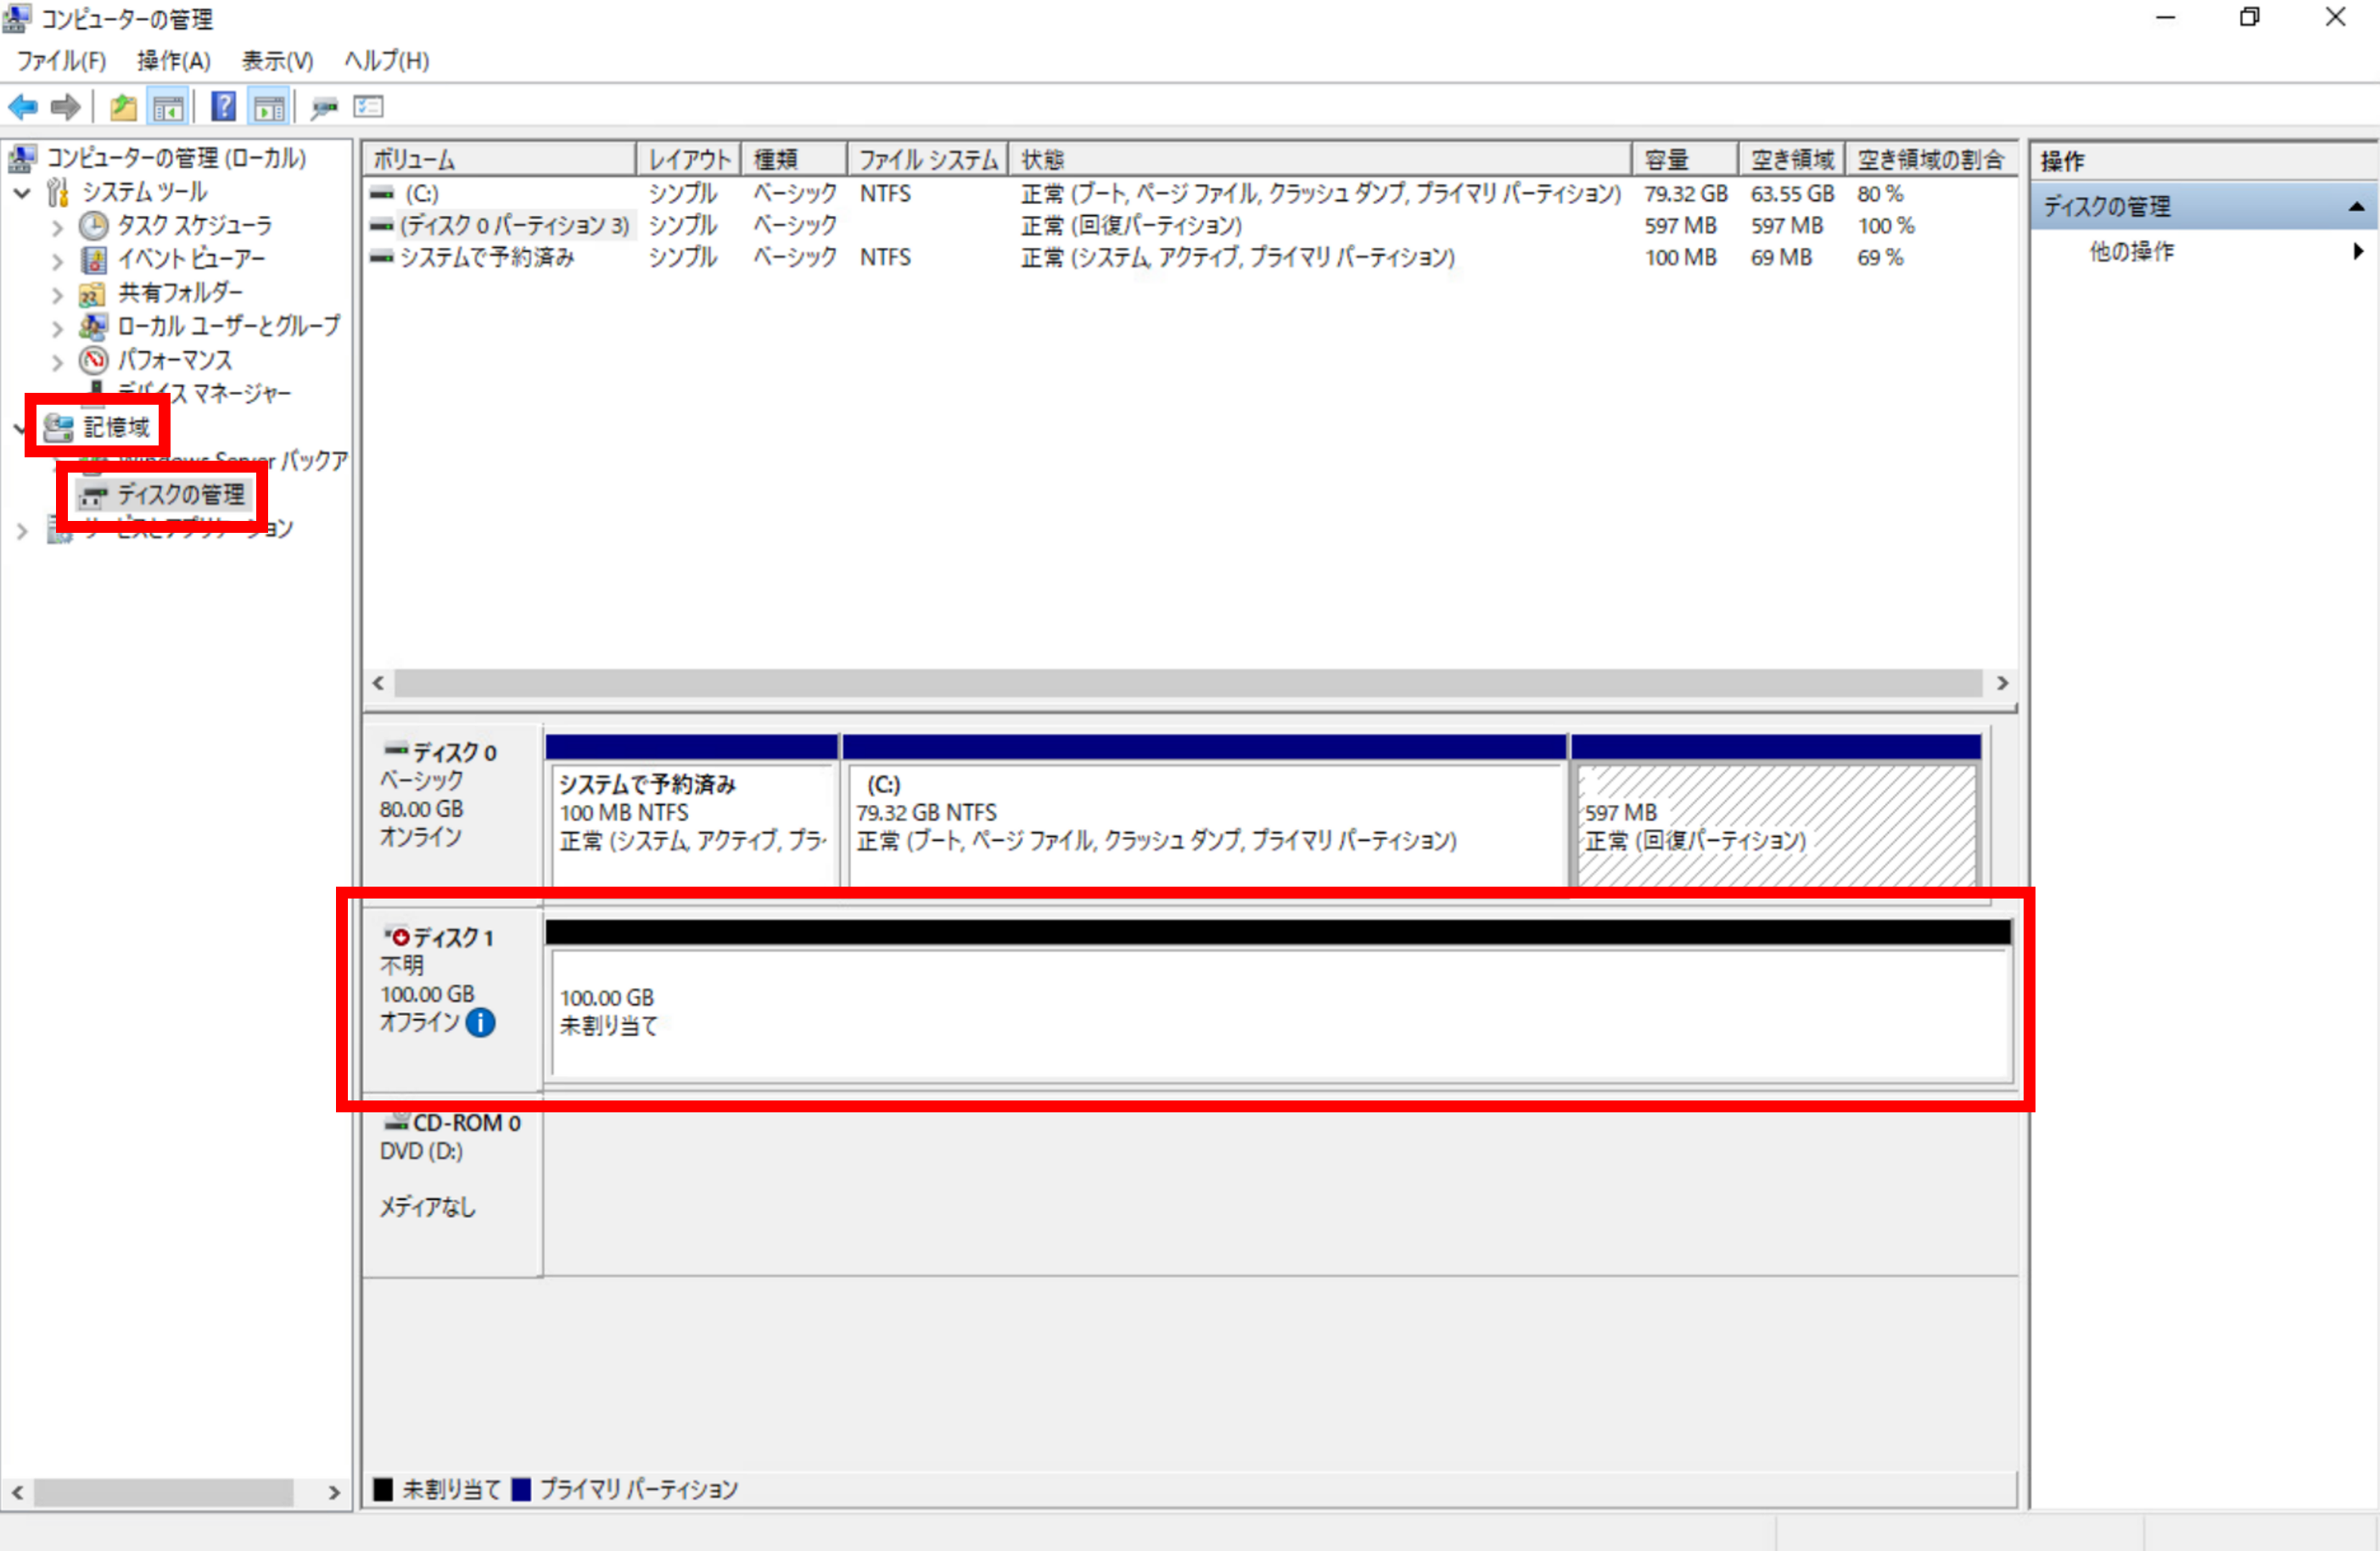Click the blue info icon beside オフライン

(481, 1022)
